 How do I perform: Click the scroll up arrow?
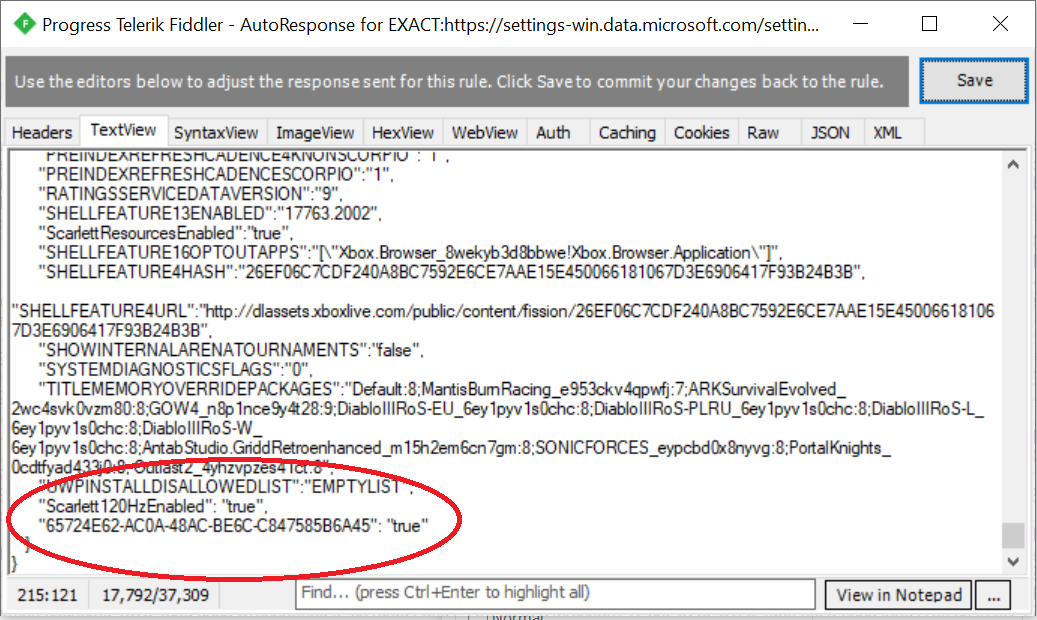pyautogui.click(x=1013, y=165)
